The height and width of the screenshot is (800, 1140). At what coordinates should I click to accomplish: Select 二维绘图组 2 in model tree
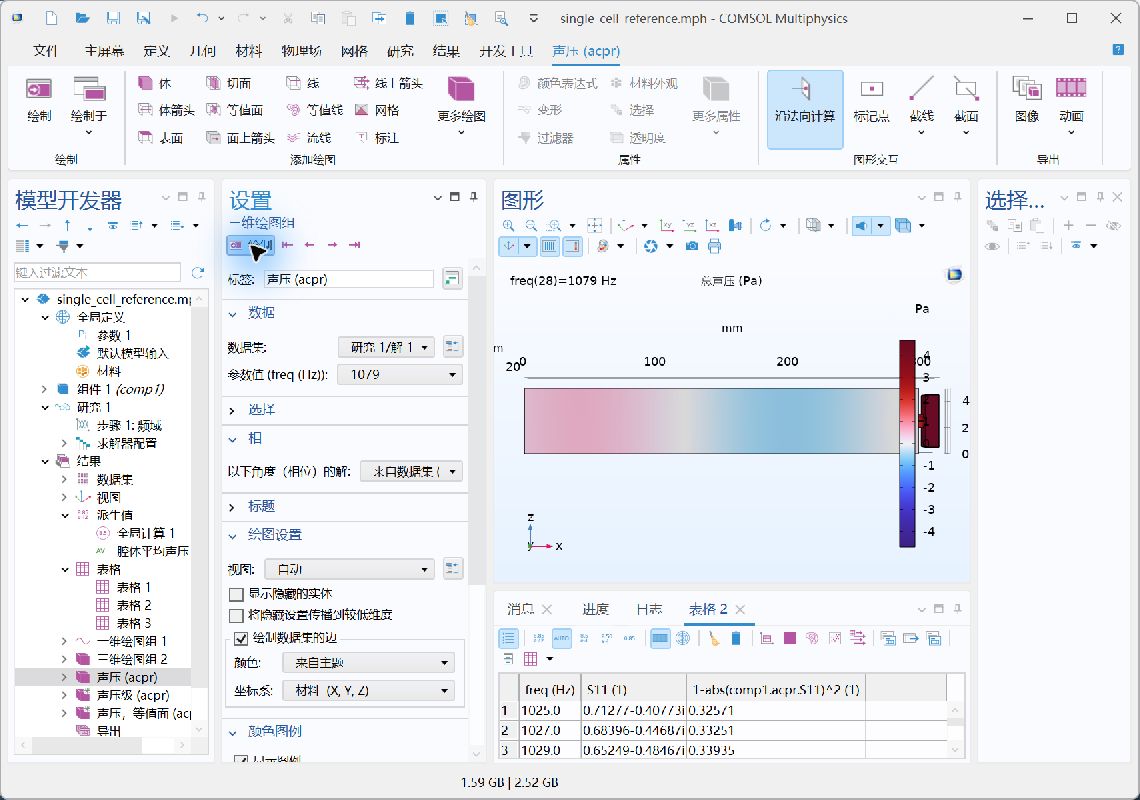click(x=132, y=659)
